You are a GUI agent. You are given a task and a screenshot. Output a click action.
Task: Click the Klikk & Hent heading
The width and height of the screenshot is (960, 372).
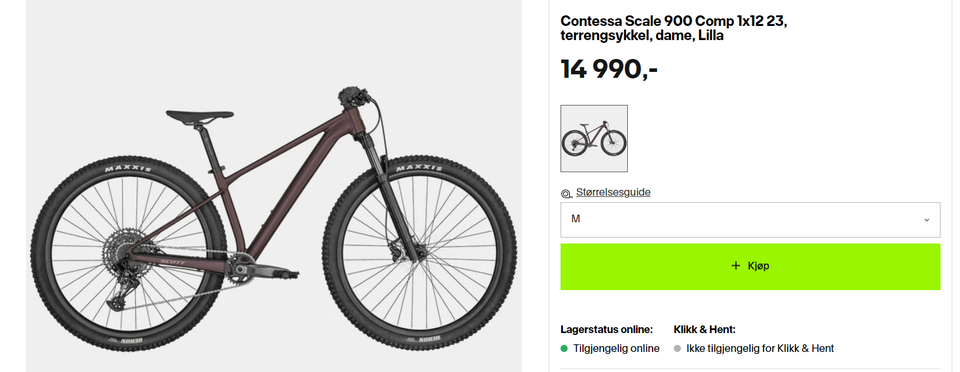[x=704, y=329]
